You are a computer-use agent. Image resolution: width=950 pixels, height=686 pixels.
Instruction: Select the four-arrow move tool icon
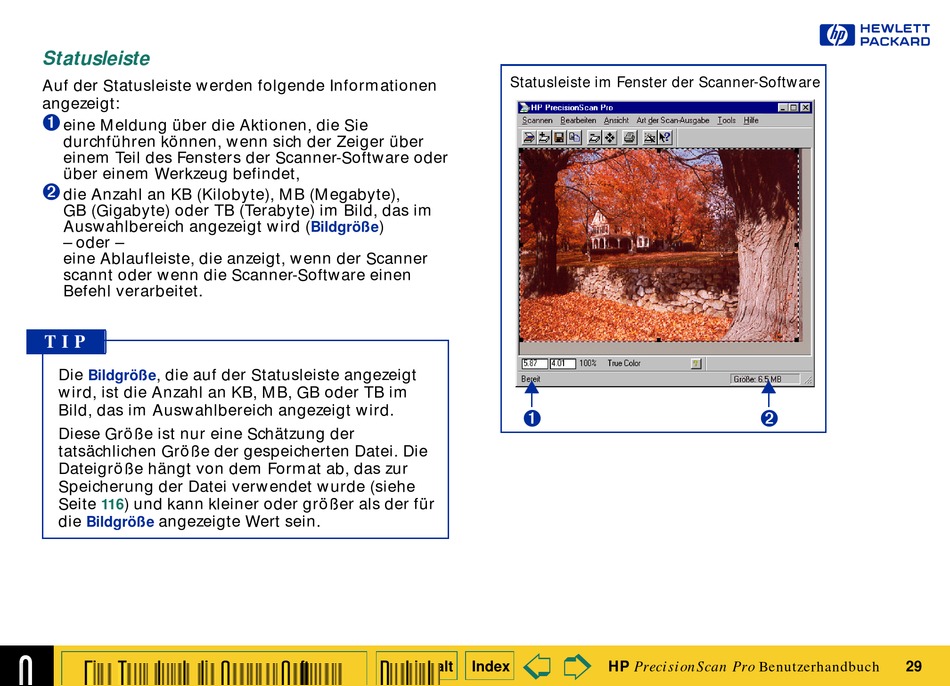(x=610, y=138)
